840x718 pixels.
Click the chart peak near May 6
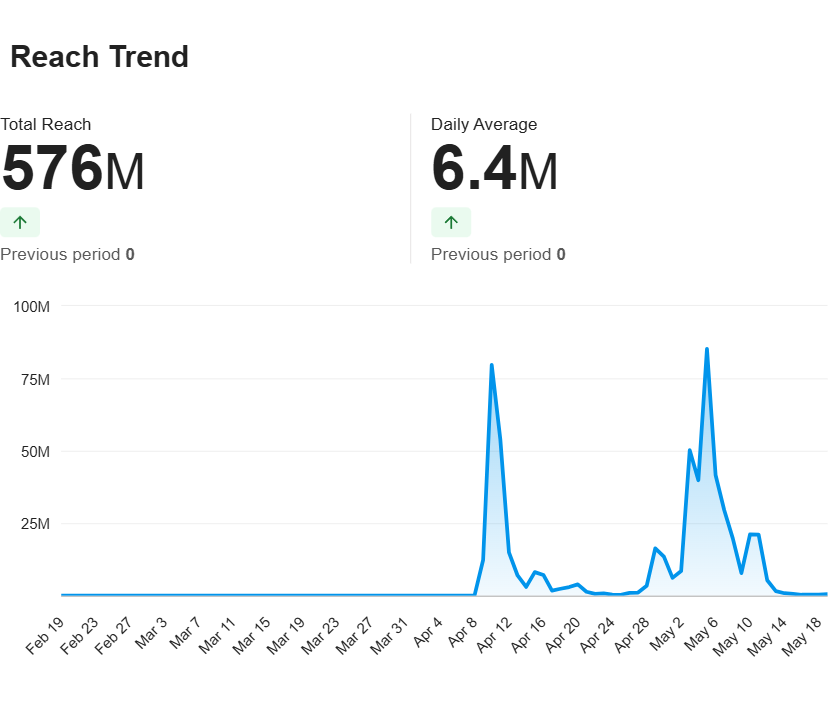[707, 350]
